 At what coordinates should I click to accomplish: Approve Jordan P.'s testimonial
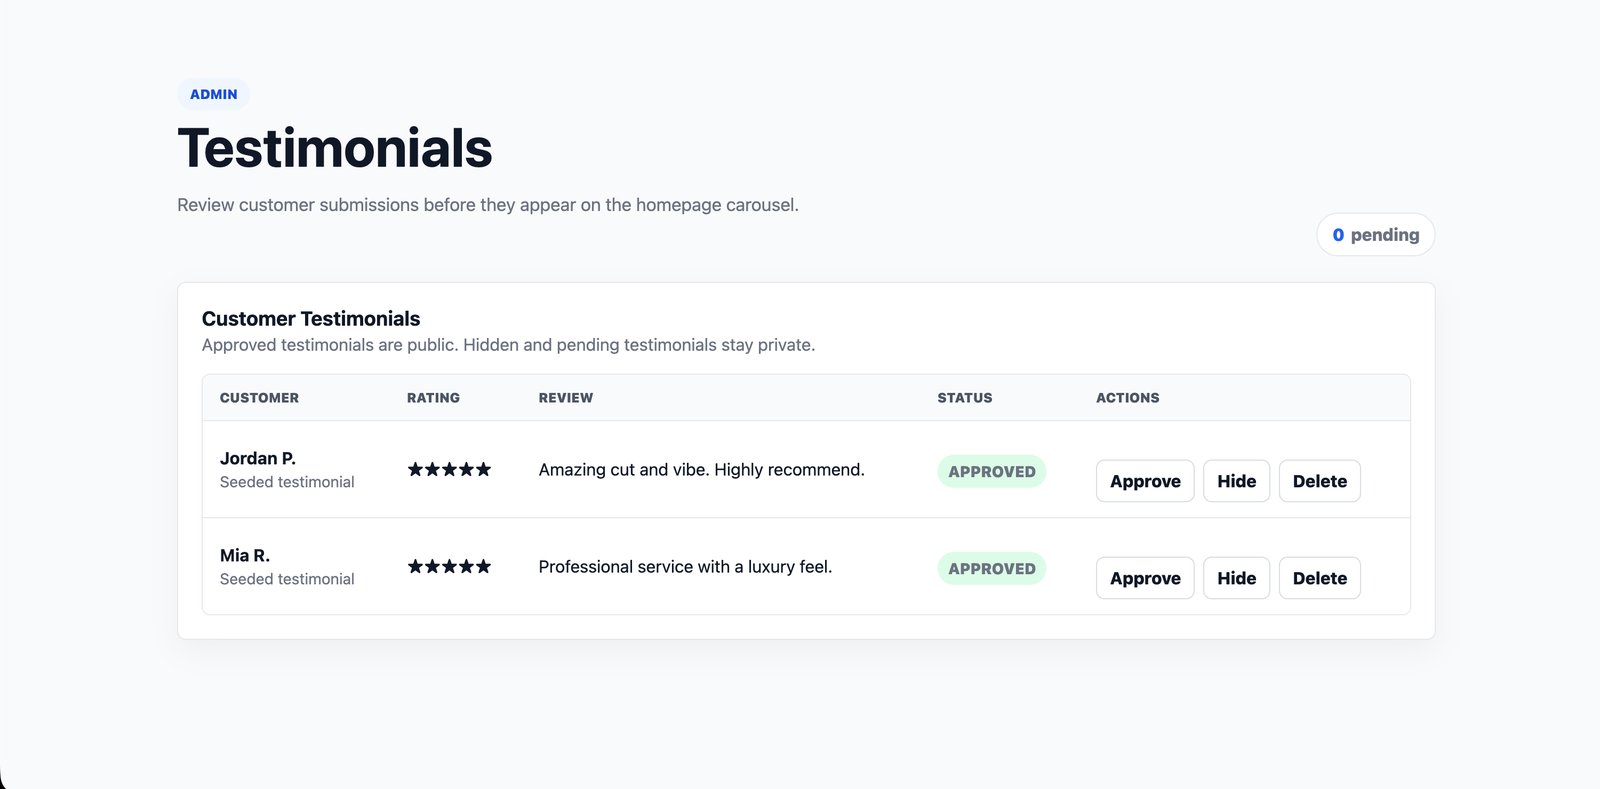tap(1145, 481)
